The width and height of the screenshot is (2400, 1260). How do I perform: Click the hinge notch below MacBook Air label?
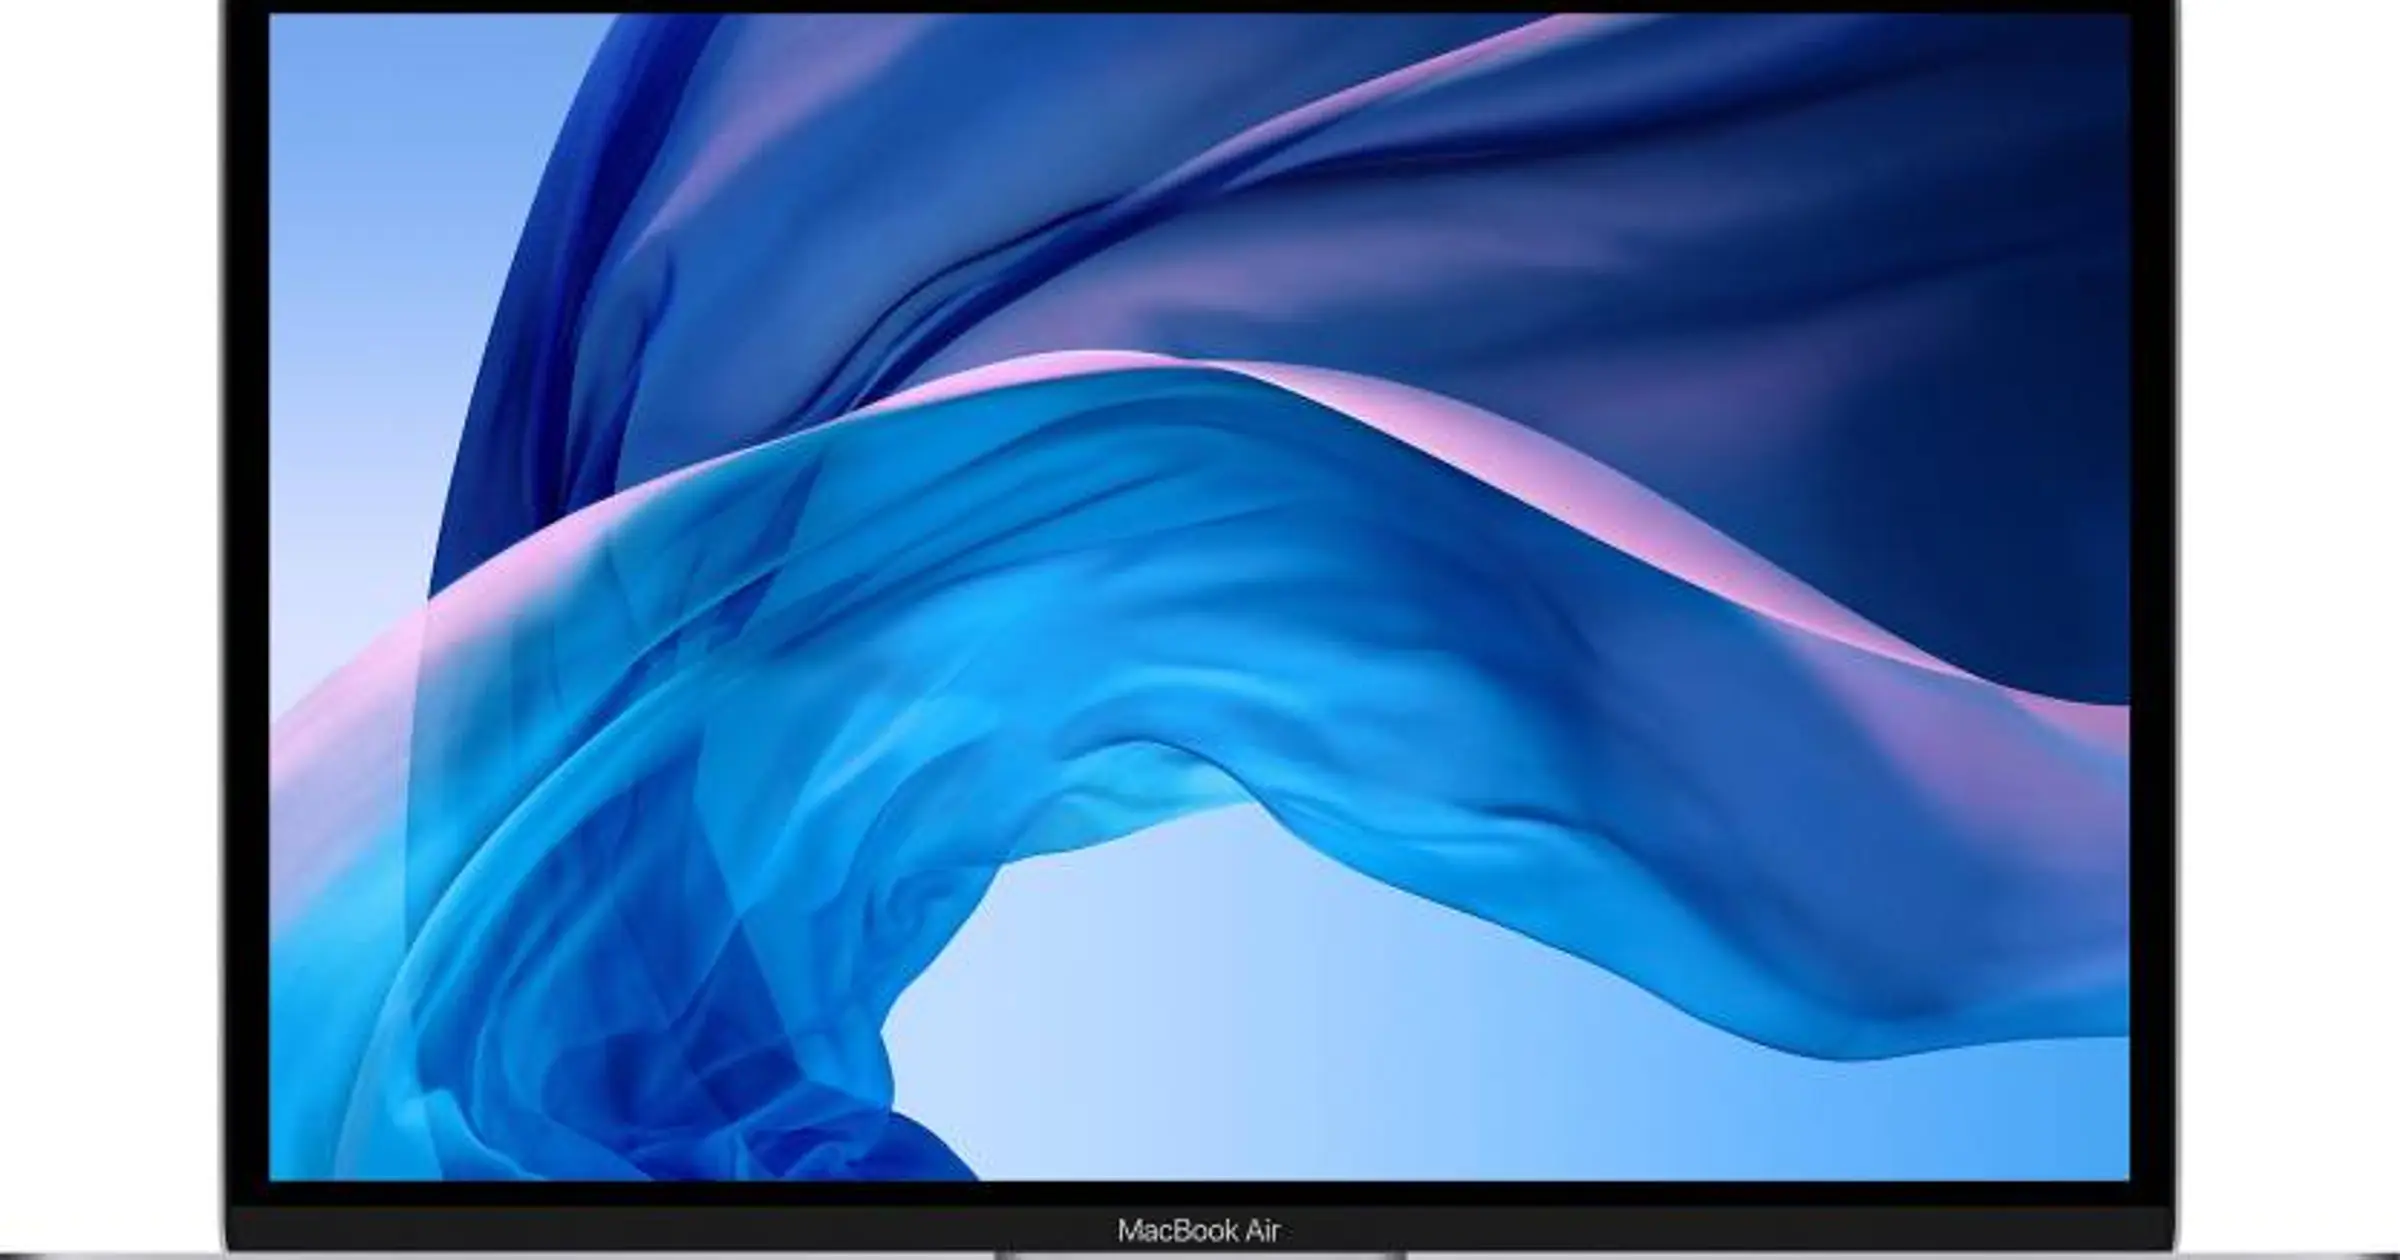tap(1200, 1255)
